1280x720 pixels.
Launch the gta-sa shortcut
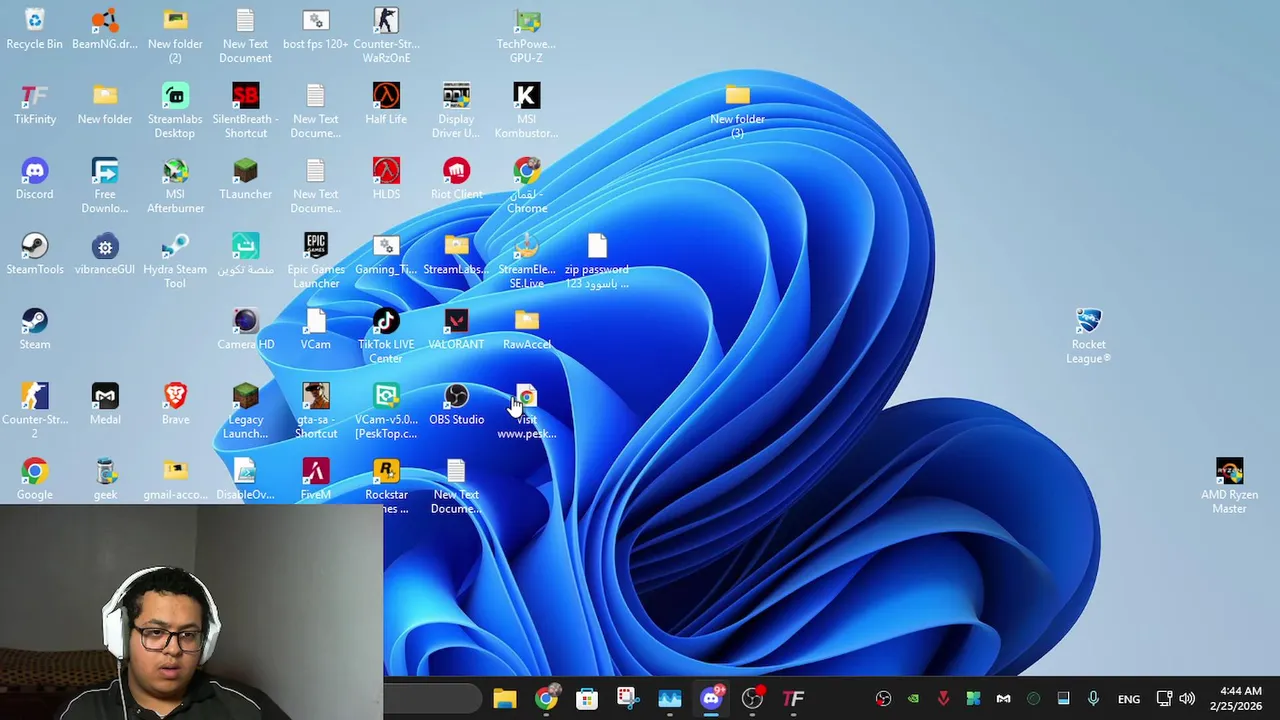[316, 411]
